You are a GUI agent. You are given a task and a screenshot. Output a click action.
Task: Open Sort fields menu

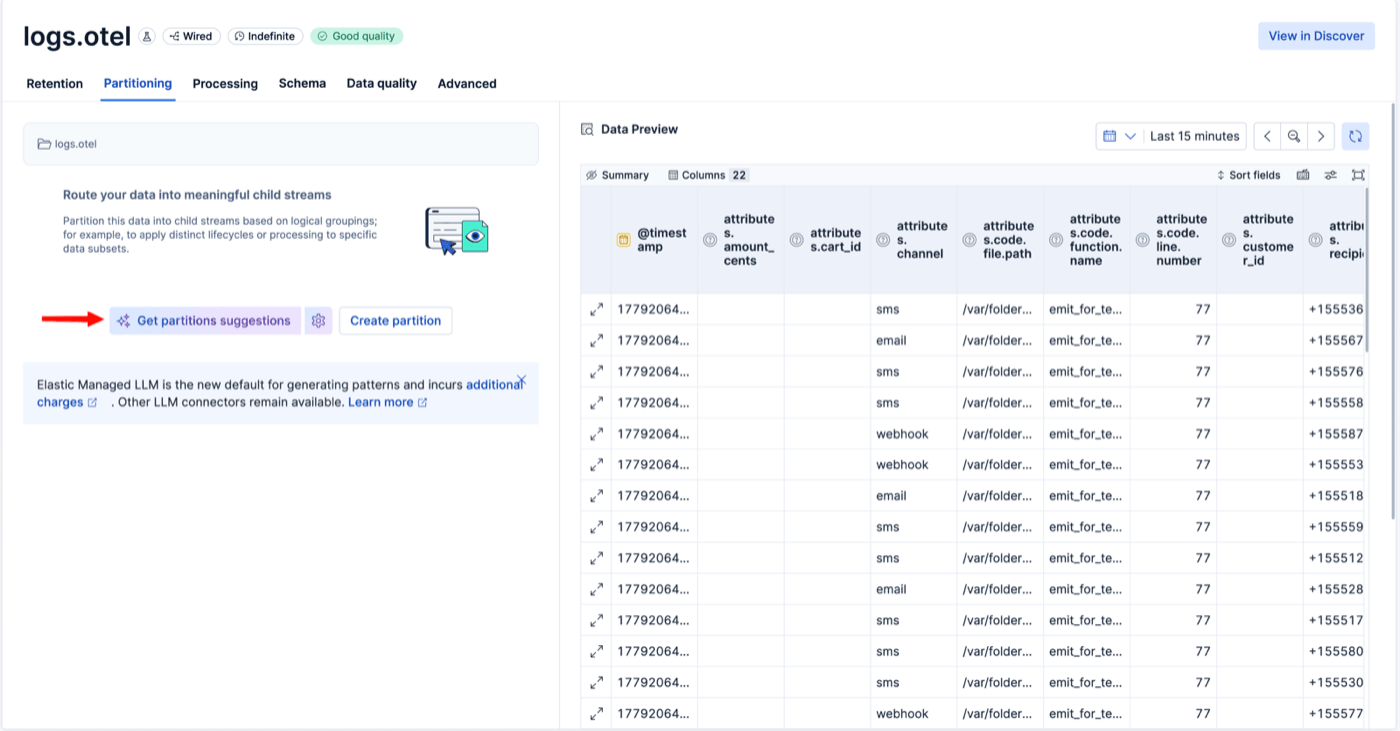(1248, 175)
